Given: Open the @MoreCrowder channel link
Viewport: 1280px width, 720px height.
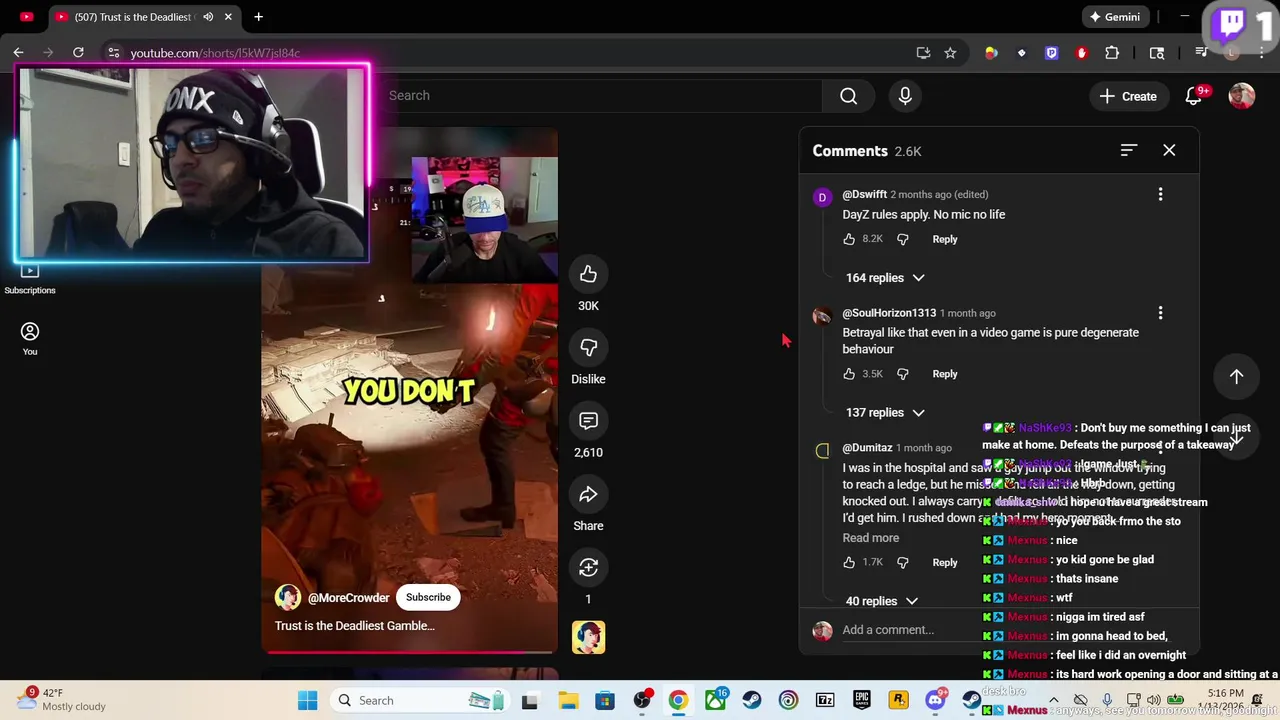Looking at the screenshot, I should pos(348,598).
